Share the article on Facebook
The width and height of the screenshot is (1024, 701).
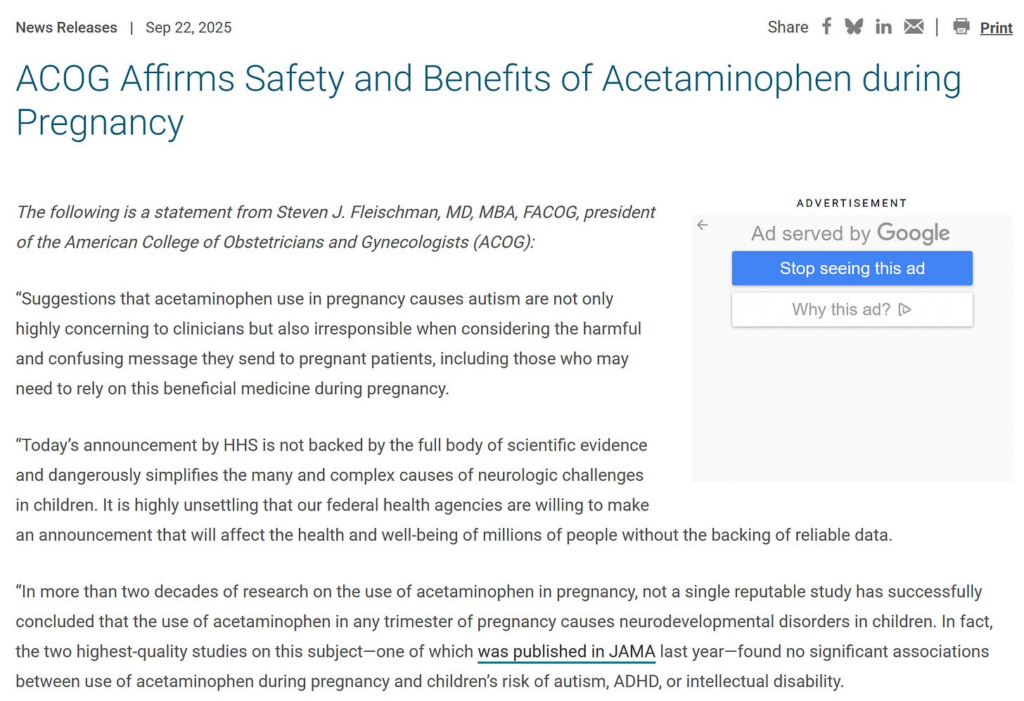pyautogui.click(x=826, y=26)
